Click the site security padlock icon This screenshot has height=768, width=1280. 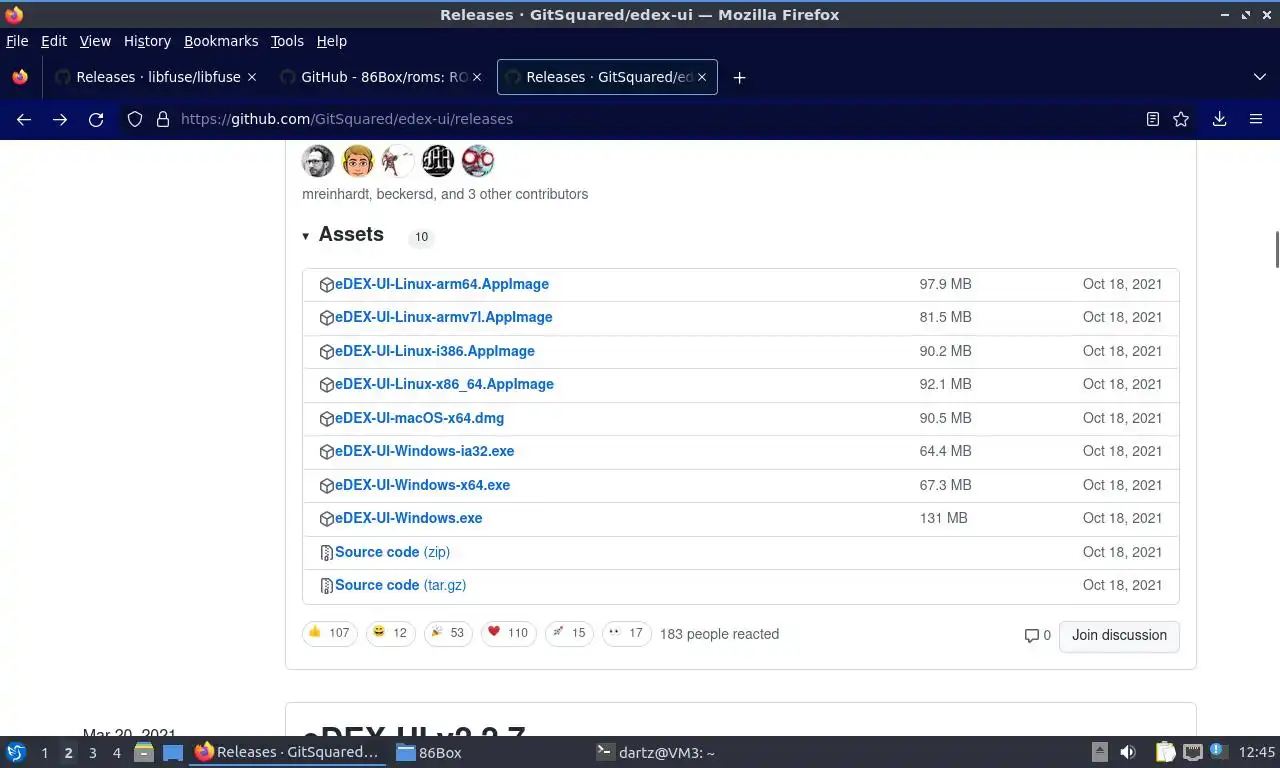tap(163, 119)
